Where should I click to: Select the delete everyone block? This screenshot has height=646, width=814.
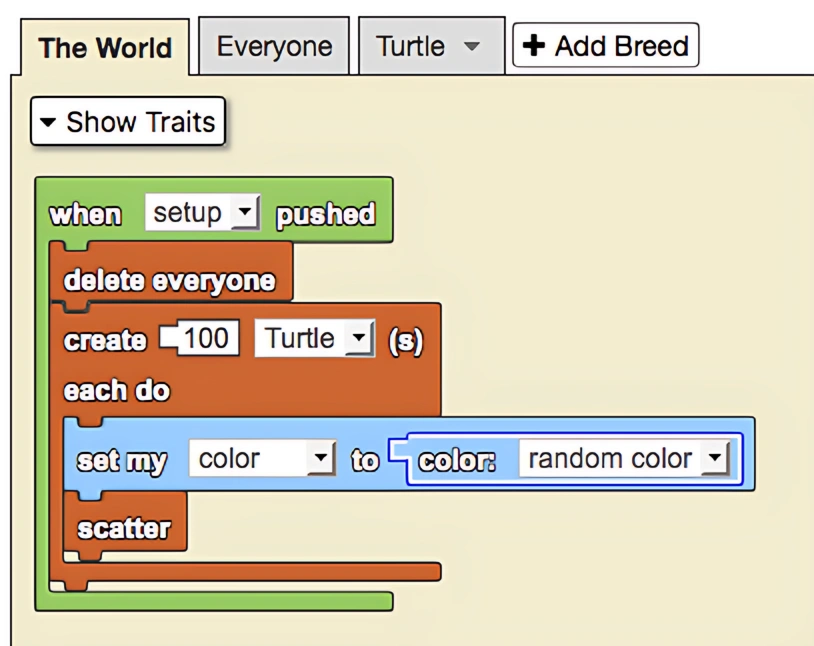(170, 280)
